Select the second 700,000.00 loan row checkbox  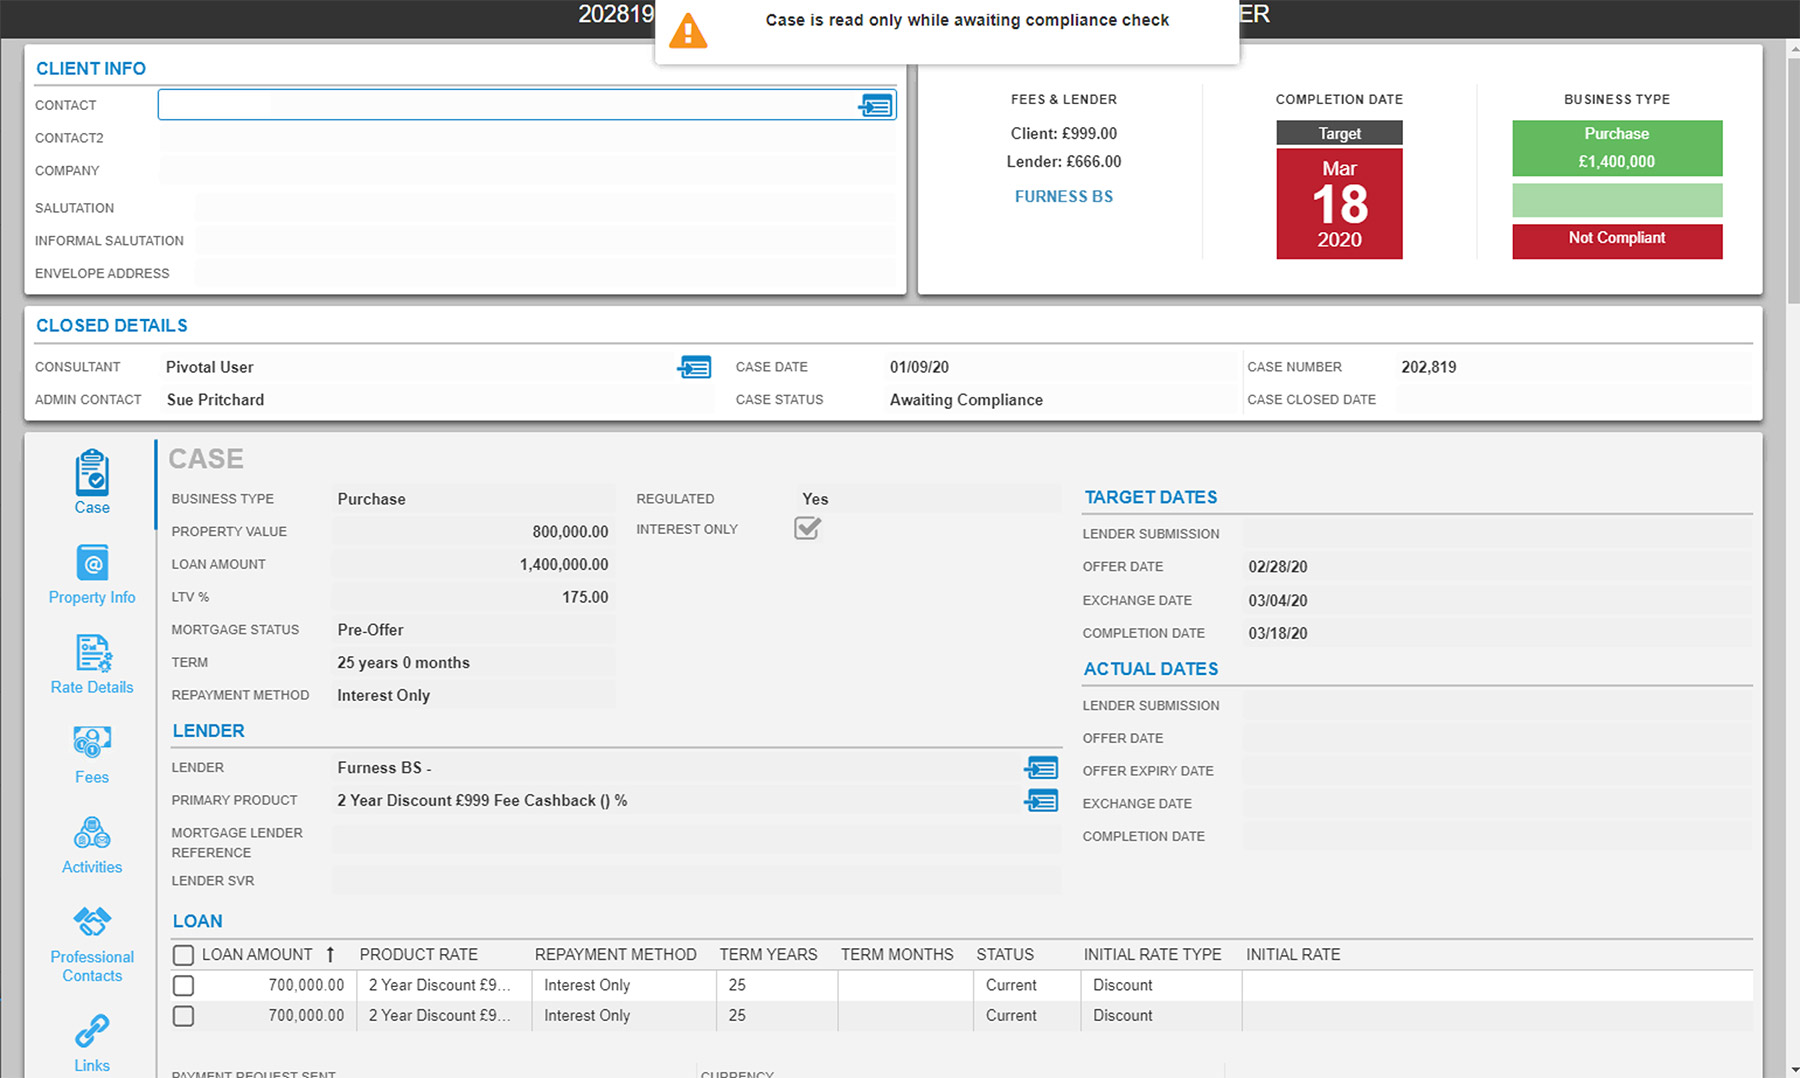(x=183, y=1016)
